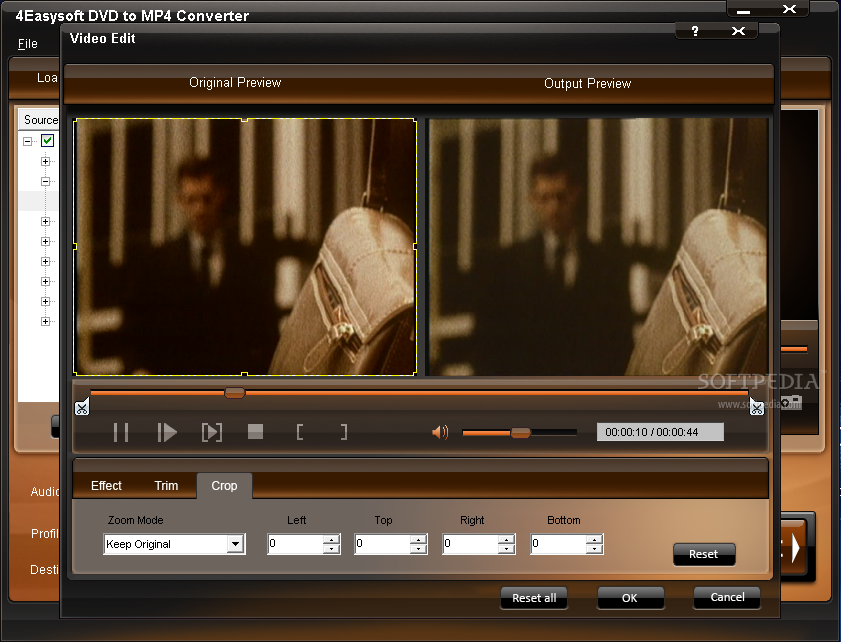Expand the first child tree node
Viewport: 841px width, 642px height.
click(46, 161)
